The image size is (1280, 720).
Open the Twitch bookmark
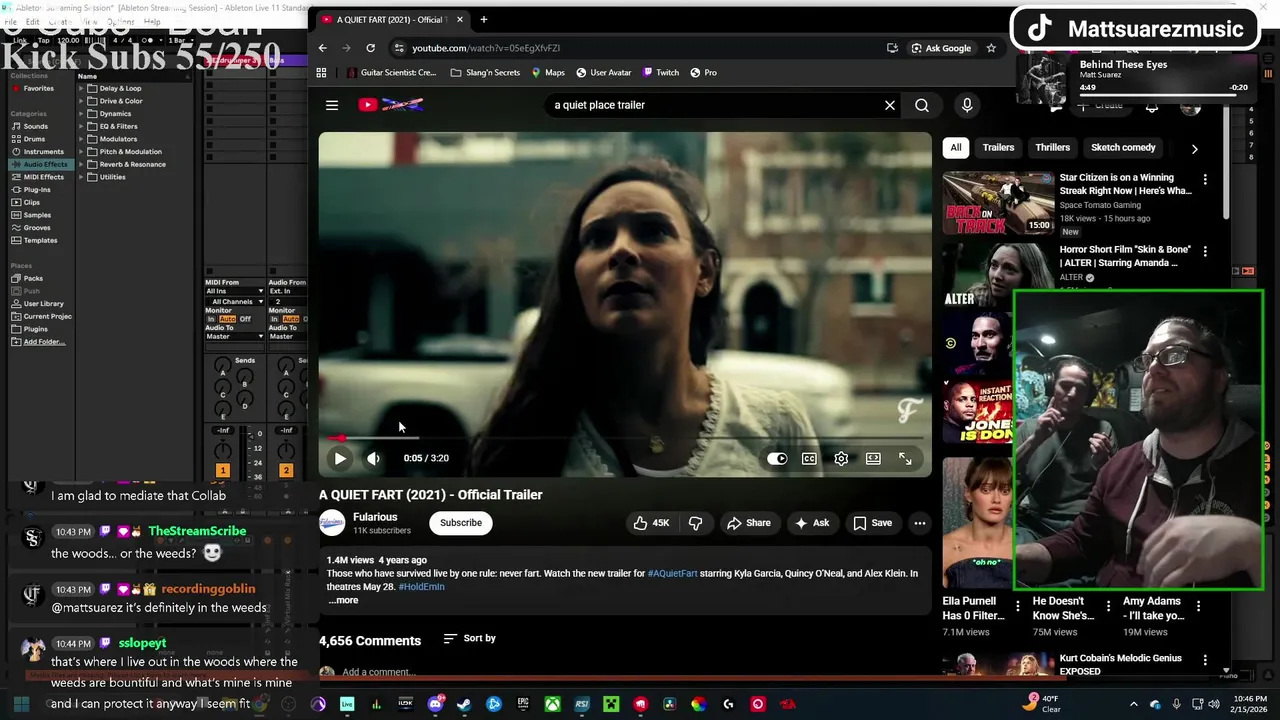(660, 72)
